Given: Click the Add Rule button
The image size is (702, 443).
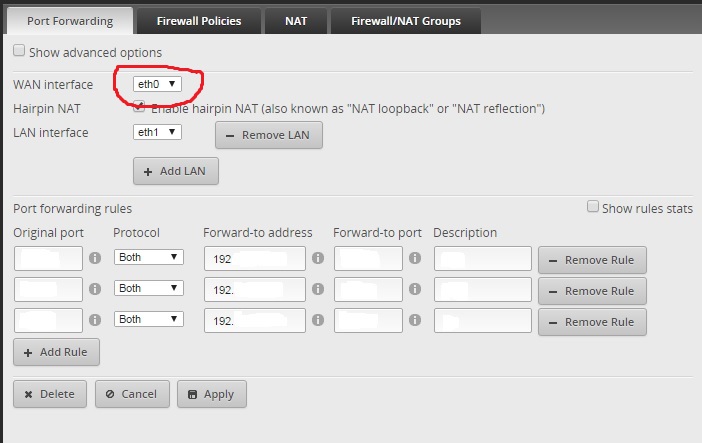Looking at the screenshot, I should tap(56, 352).
